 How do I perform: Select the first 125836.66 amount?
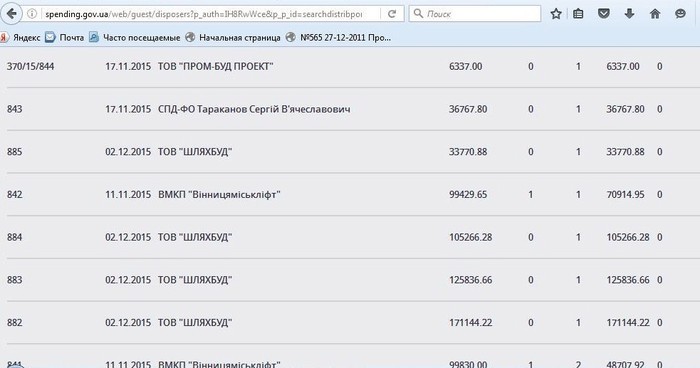[471, 280]
